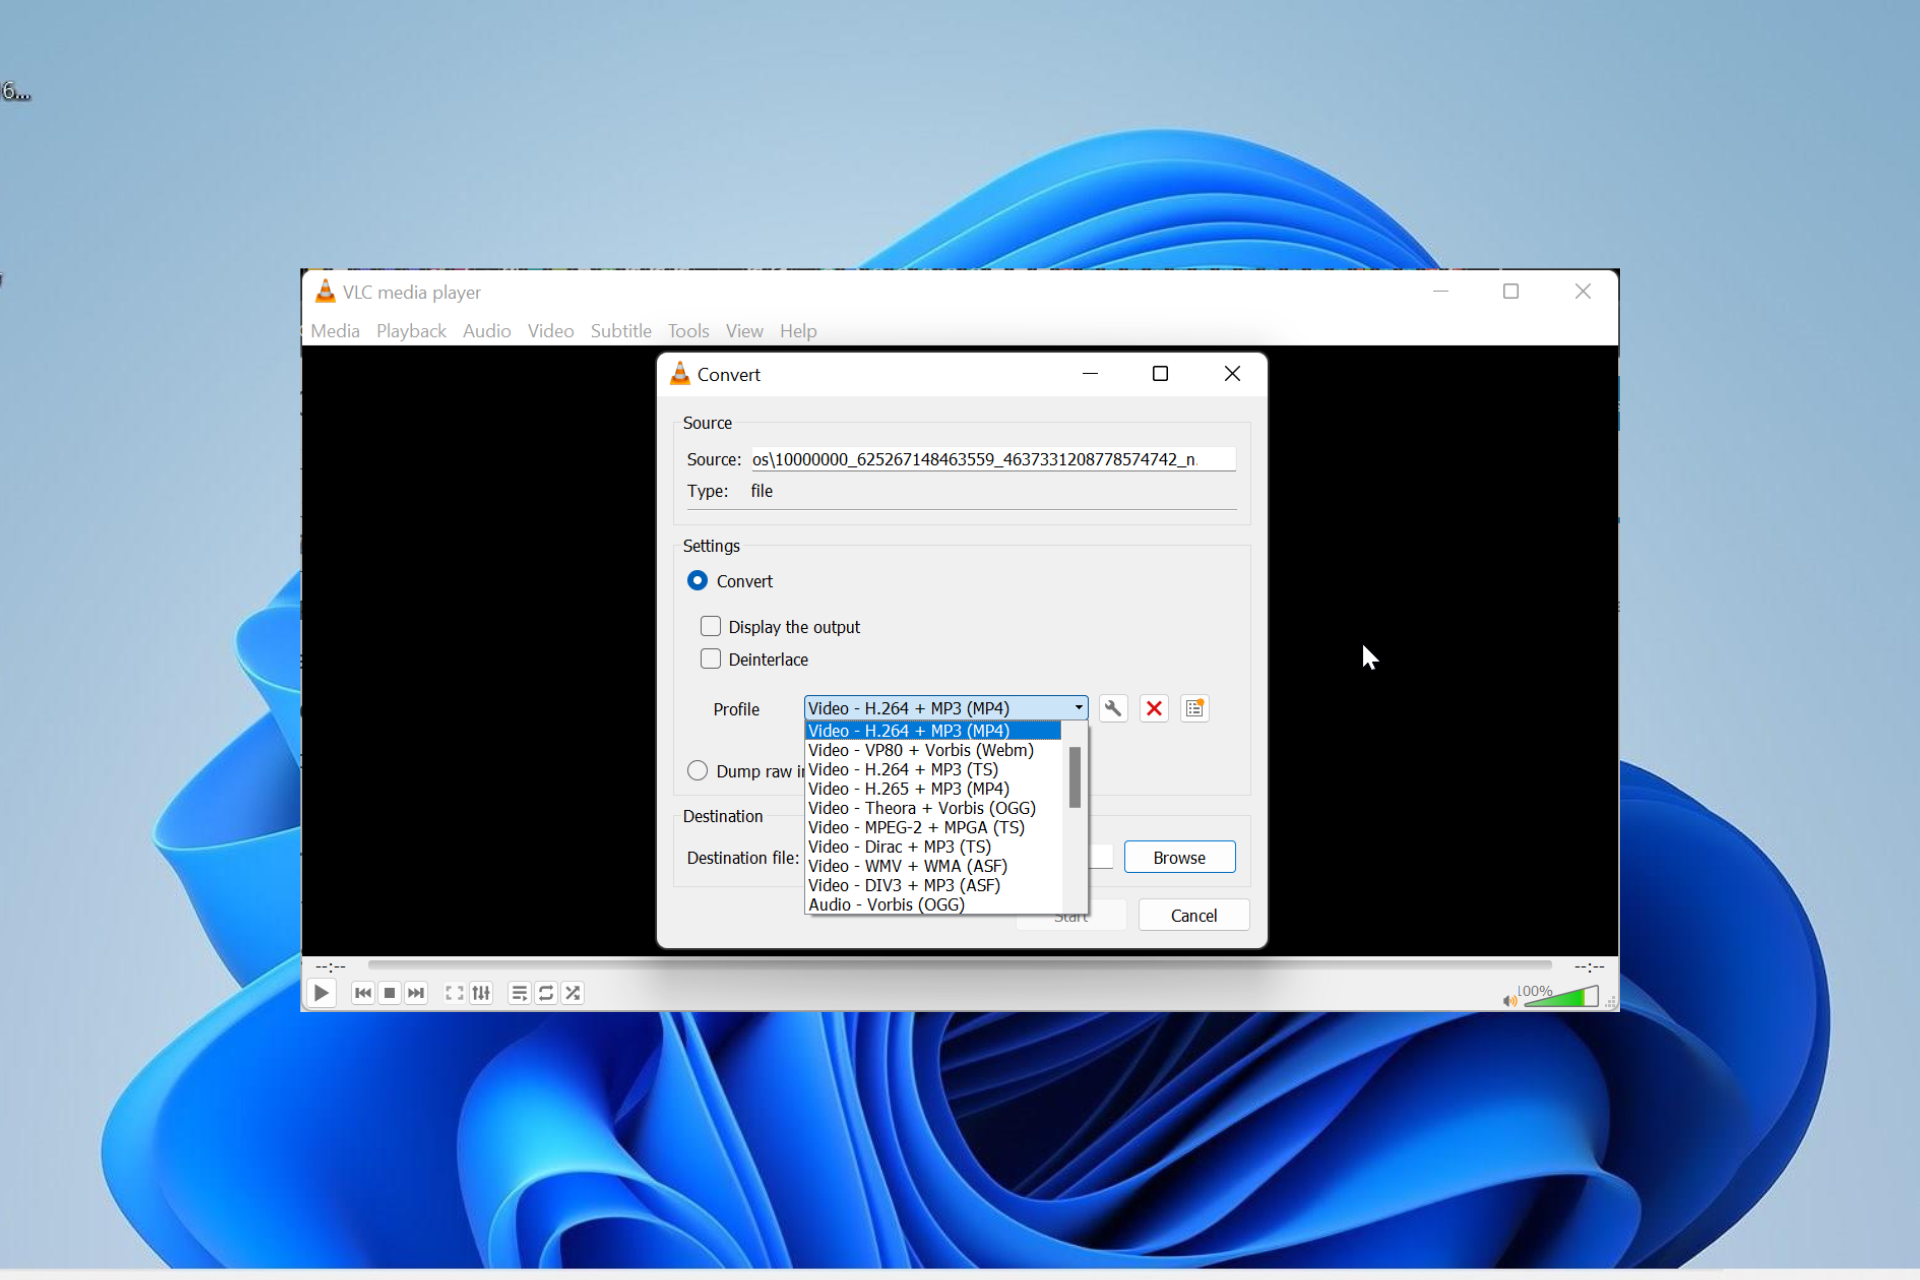This screenshot has height=1280, width=1920.
Task: Click the playback seek bar
Action: [x=960, y=965]
